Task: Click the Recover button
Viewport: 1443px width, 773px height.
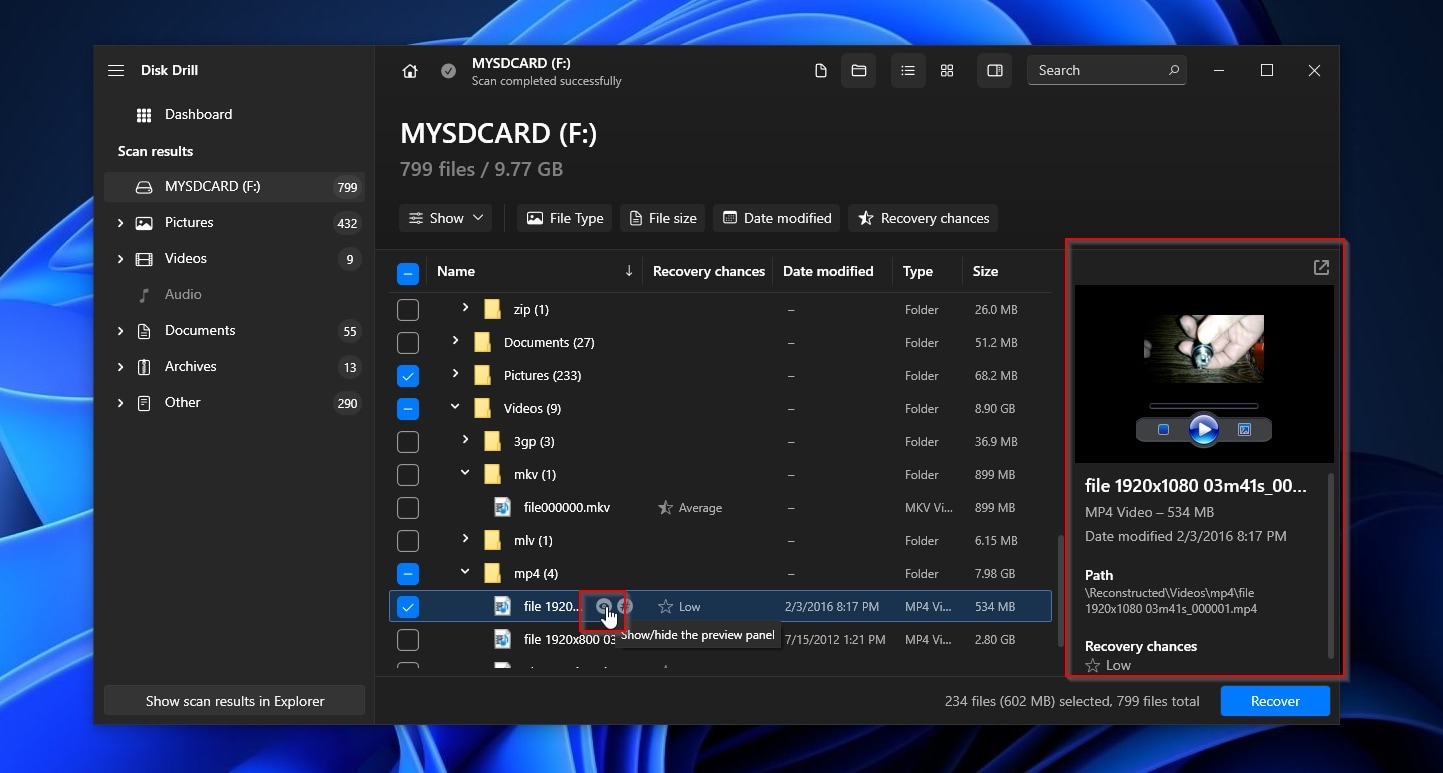Action: 1275,701
